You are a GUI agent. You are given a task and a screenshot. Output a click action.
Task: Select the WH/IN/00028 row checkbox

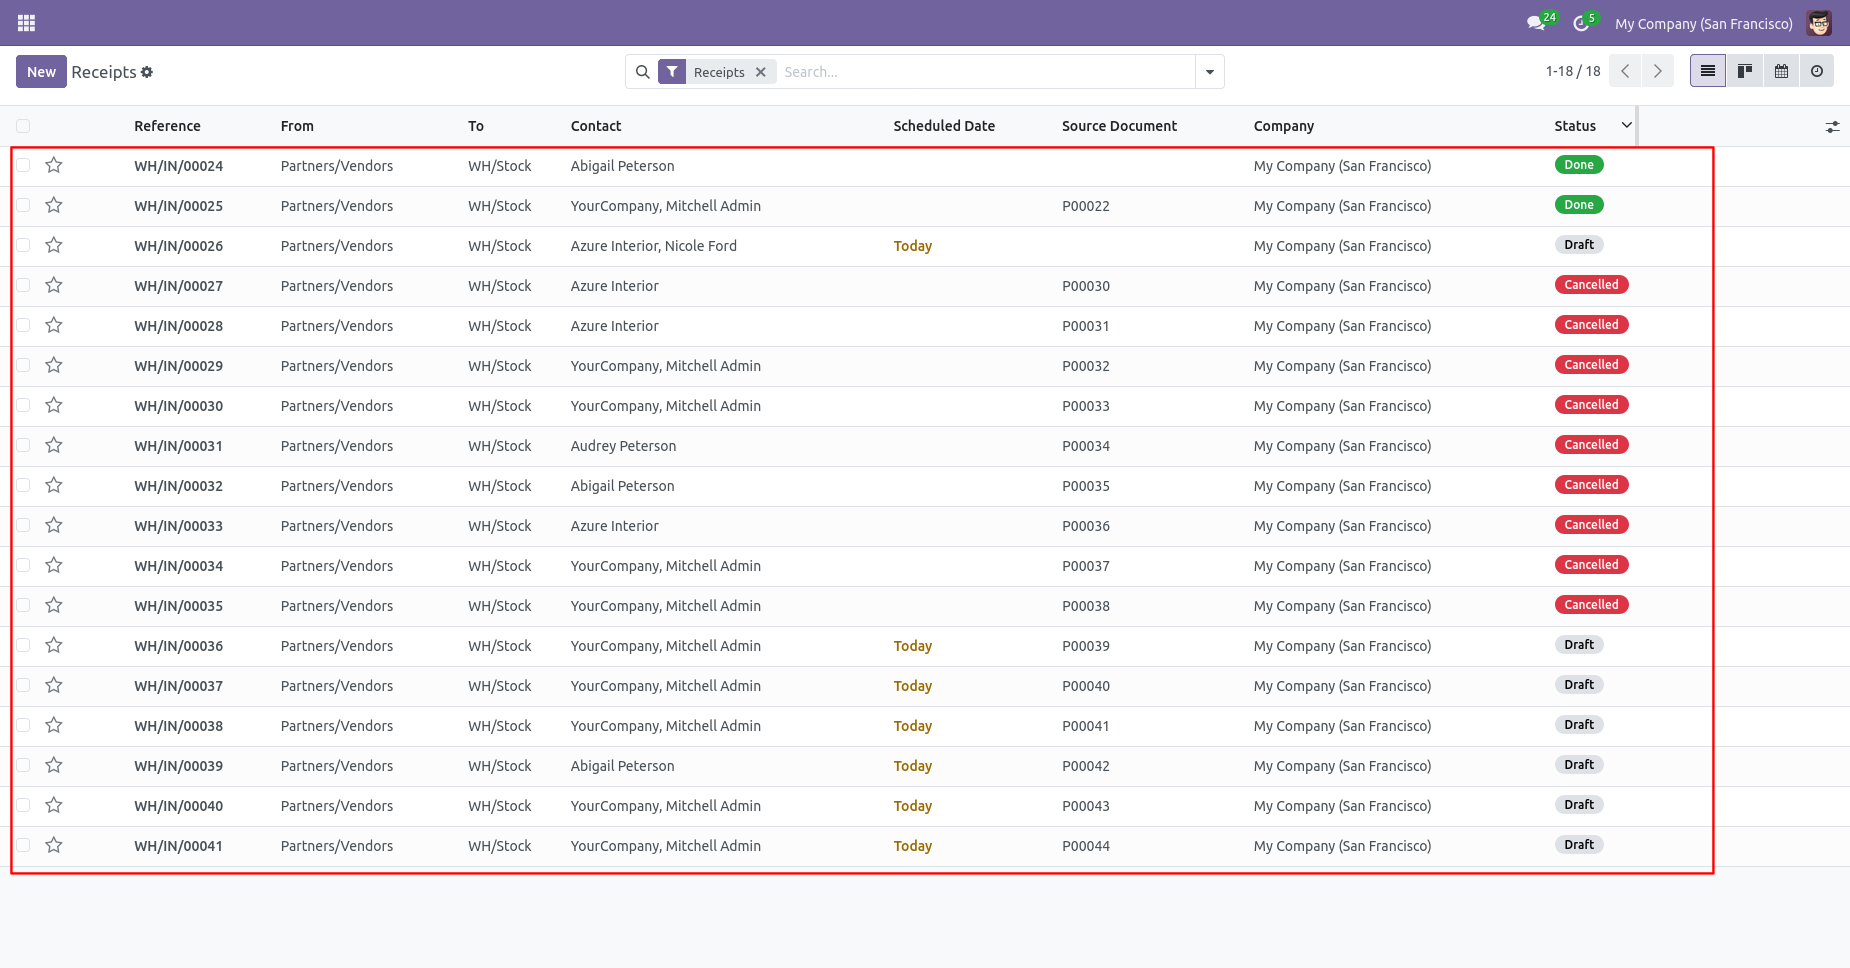(23, 325)
